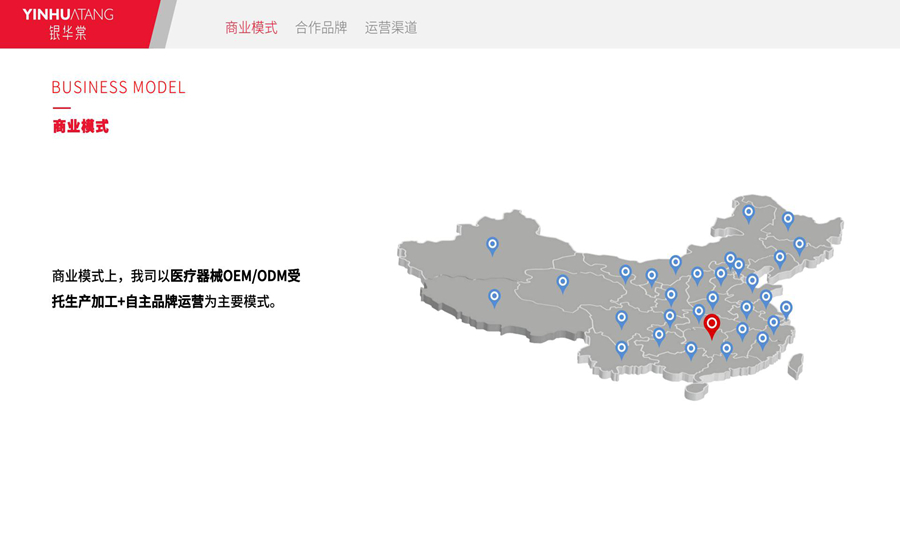Screen dimensions: 900x552
Task: Click the Liaoning pin in the northeast
Action: click(x=780, y=257)
